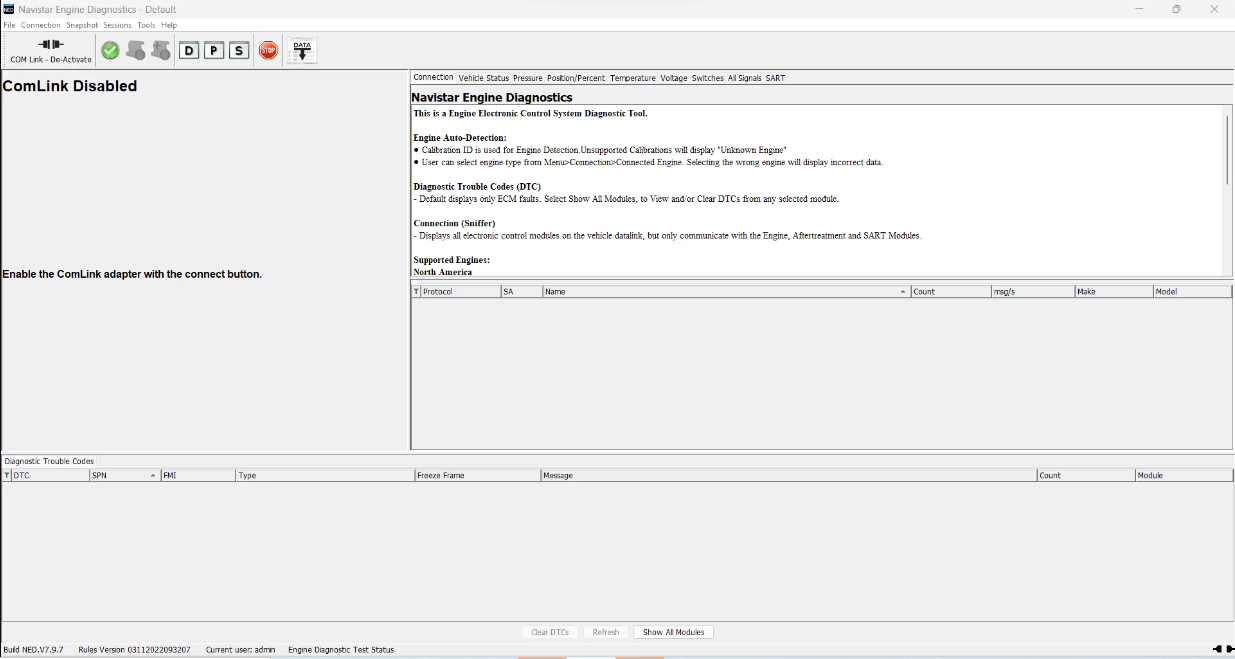Switch to the Voltage tab
Screen dimensions: 1235x659
(x=673, y=77)
